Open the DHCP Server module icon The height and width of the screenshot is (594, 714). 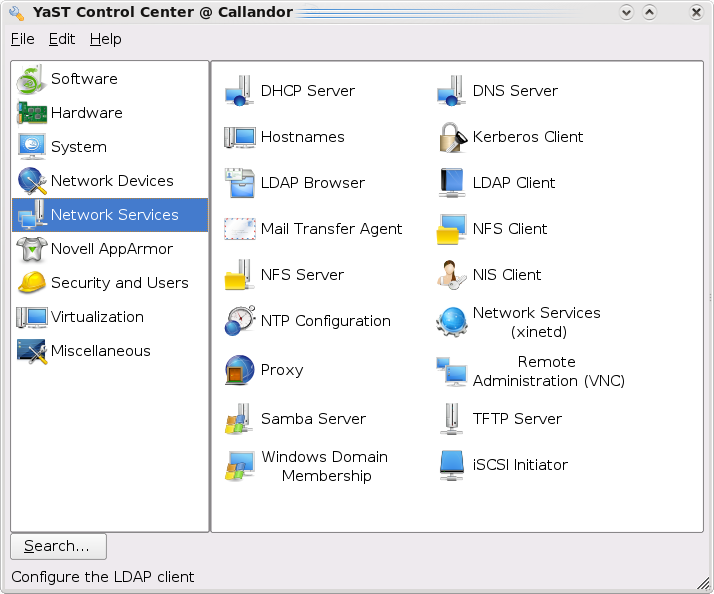(x=239, y=91)
